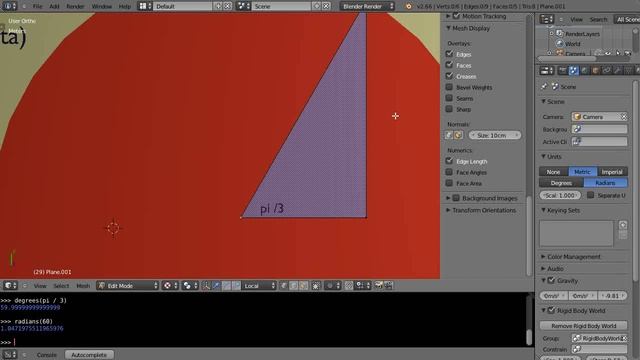Open Python console editor type icon

tap(9, 355)
